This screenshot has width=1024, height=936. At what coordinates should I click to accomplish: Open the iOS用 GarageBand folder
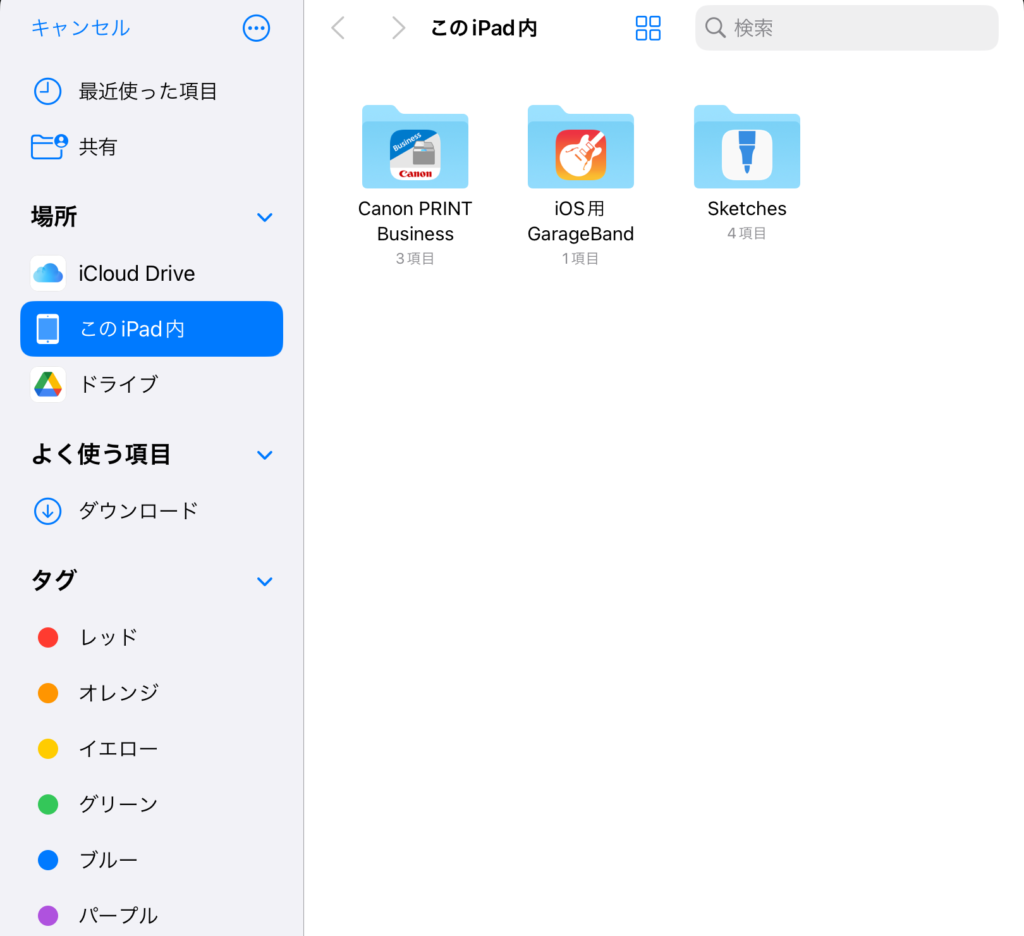pos(580,148)
